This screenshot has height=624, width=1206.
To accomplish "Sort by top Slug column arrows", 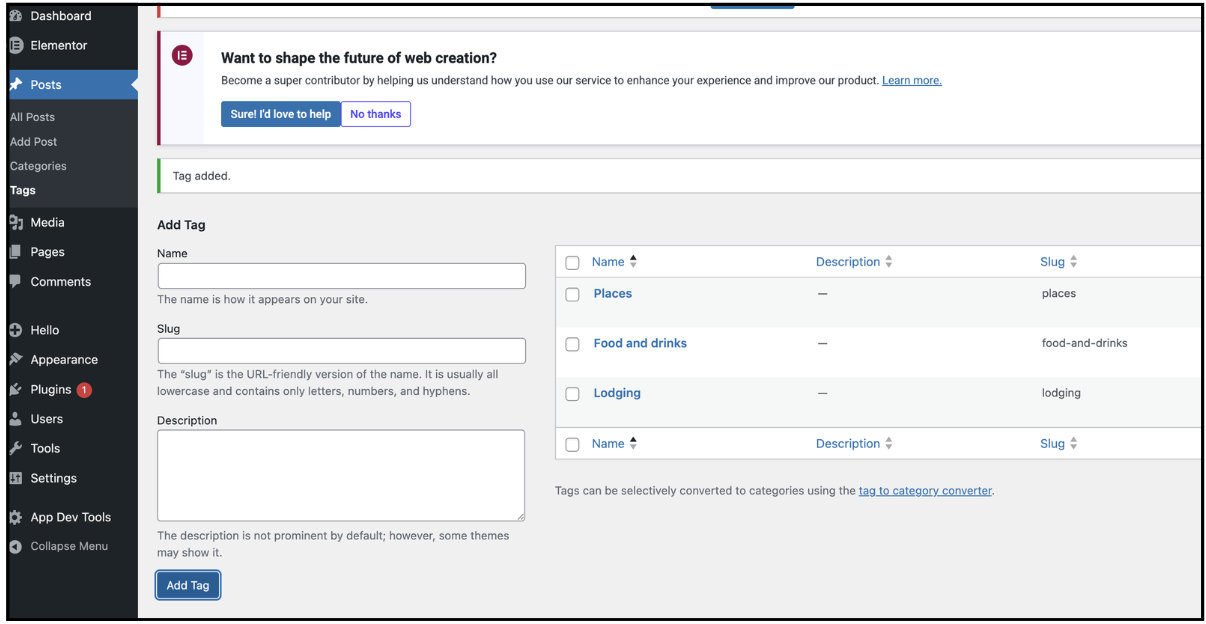I will (1073, 262).
